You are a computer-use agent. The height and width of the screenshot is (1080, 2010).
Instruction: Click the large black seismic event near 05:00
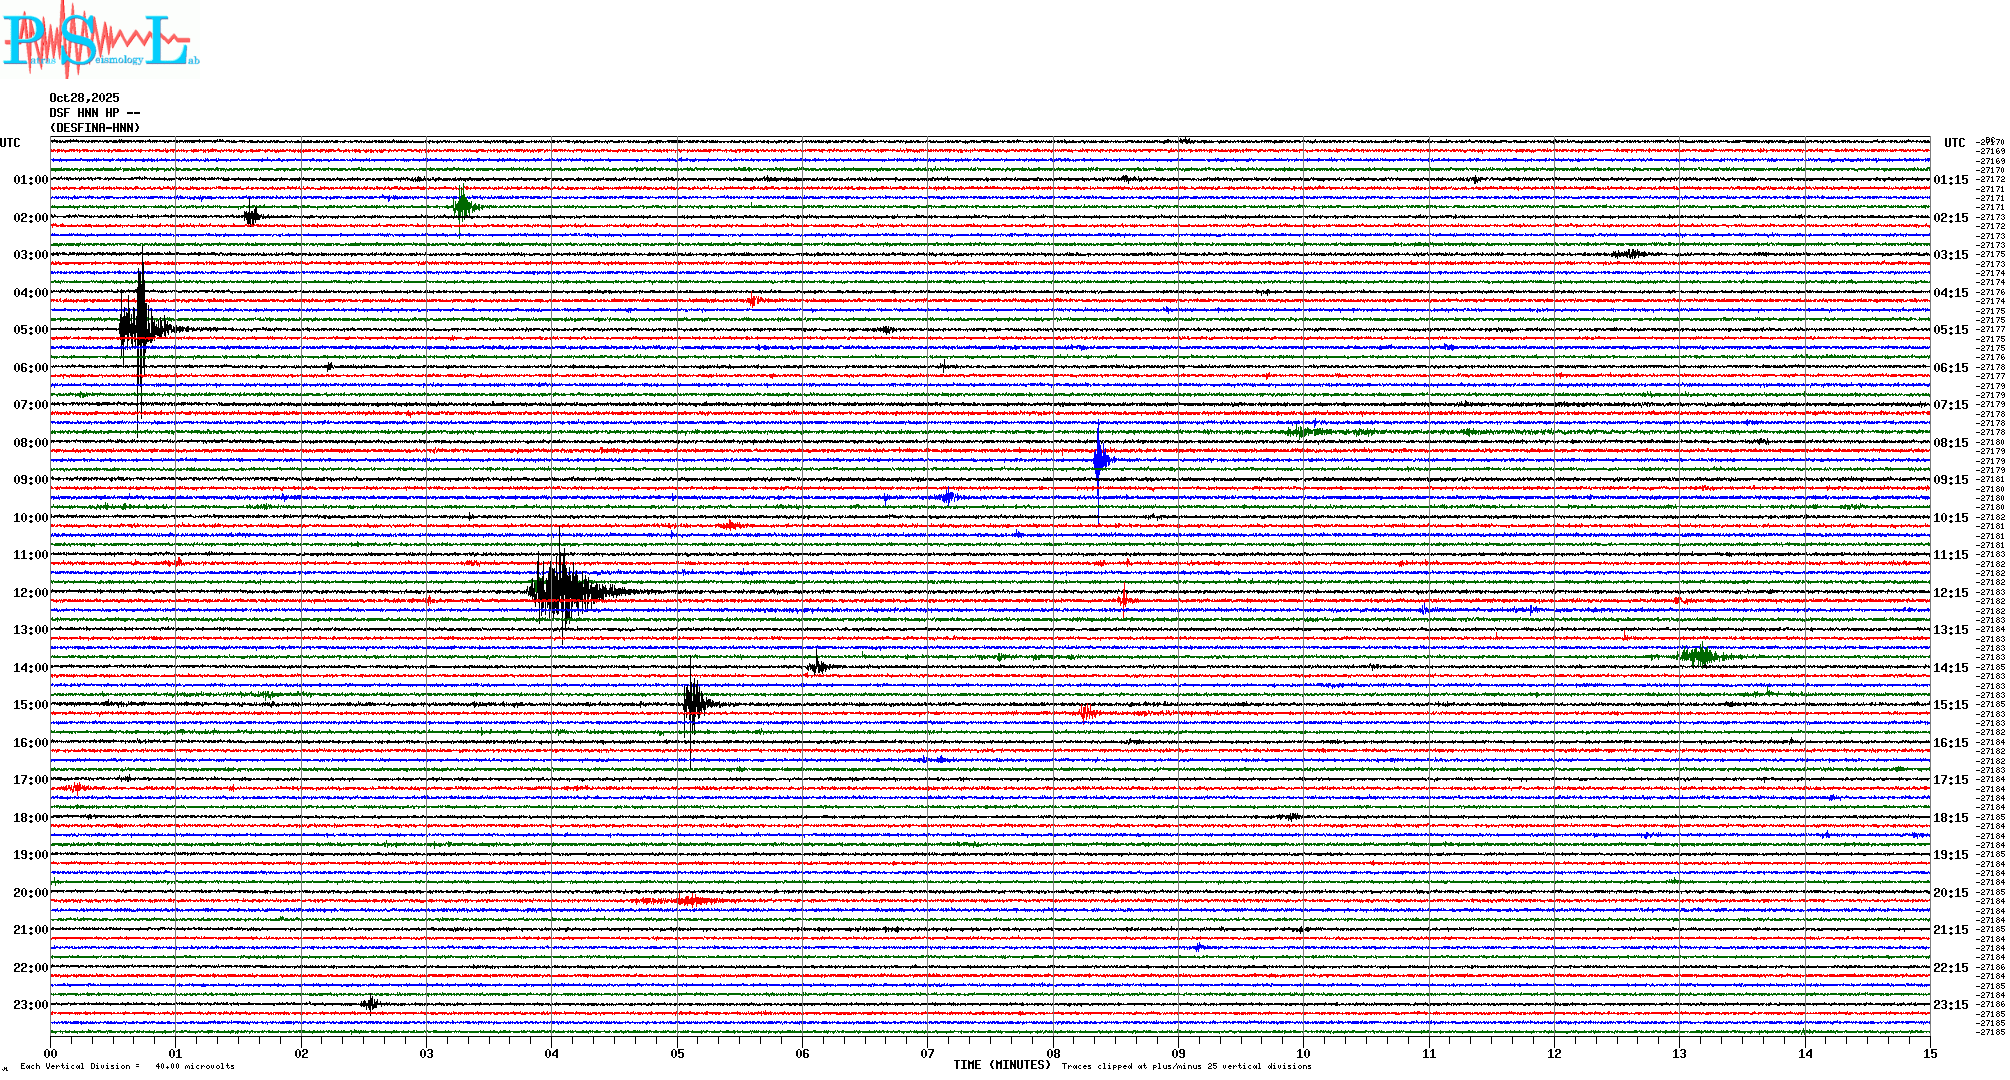coord(141,326)
